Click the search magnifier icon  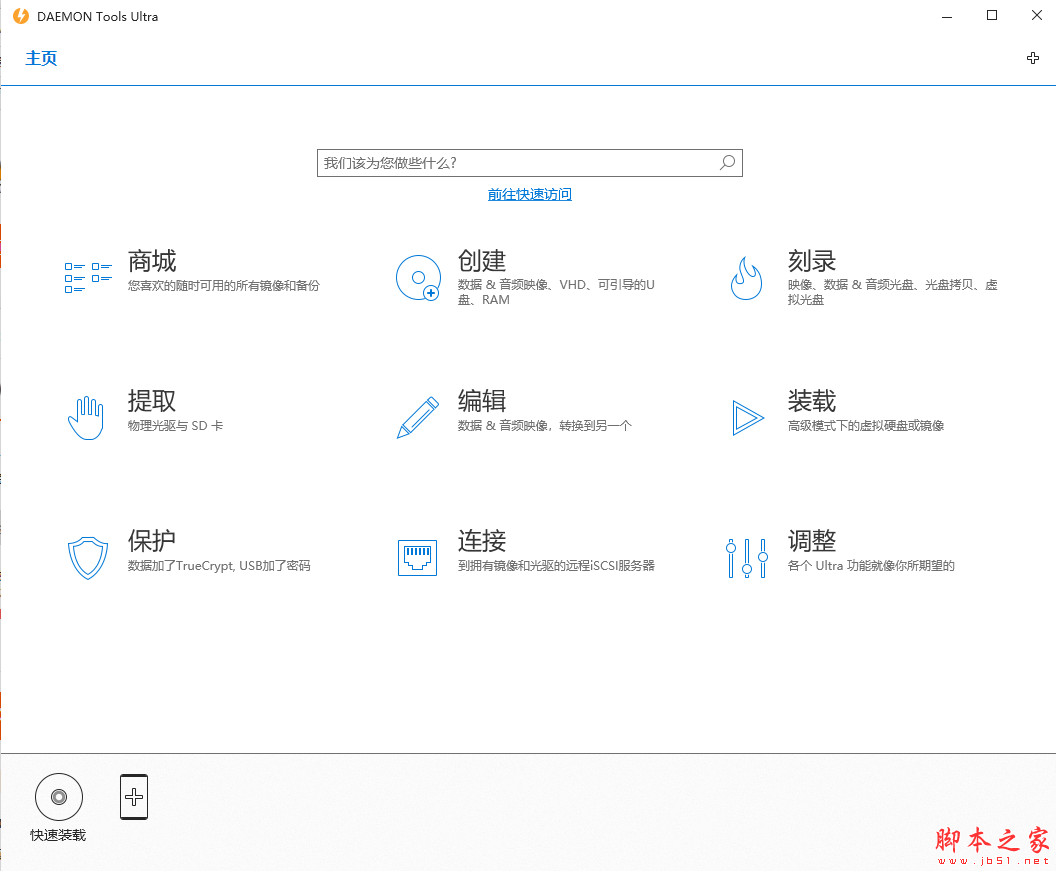tap(727, 162)
